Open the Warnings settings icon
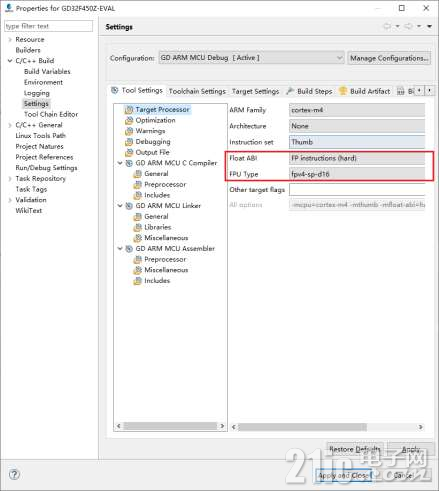This screenshot has height=491, width=439. [x=129, y=131]
